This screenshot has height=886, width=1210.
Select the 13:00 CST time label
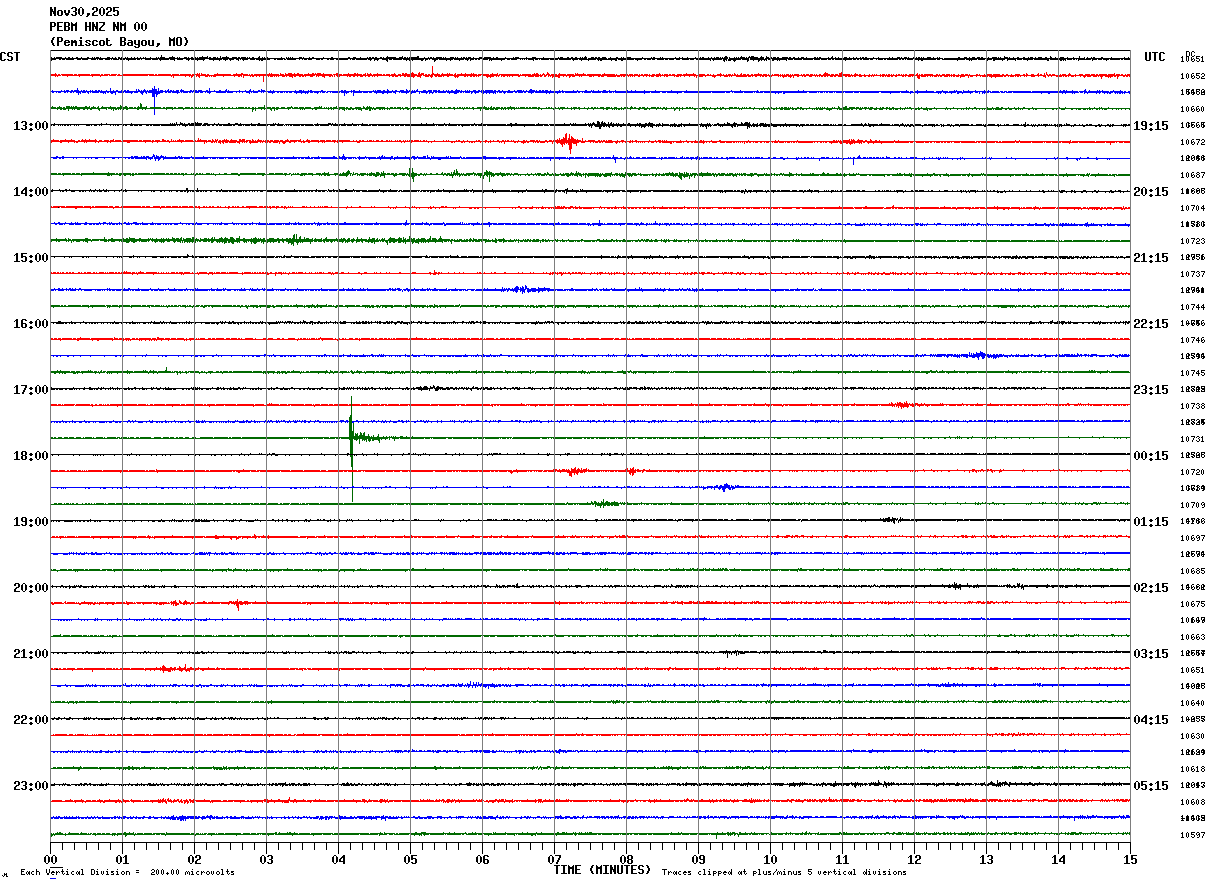point(30,126)
